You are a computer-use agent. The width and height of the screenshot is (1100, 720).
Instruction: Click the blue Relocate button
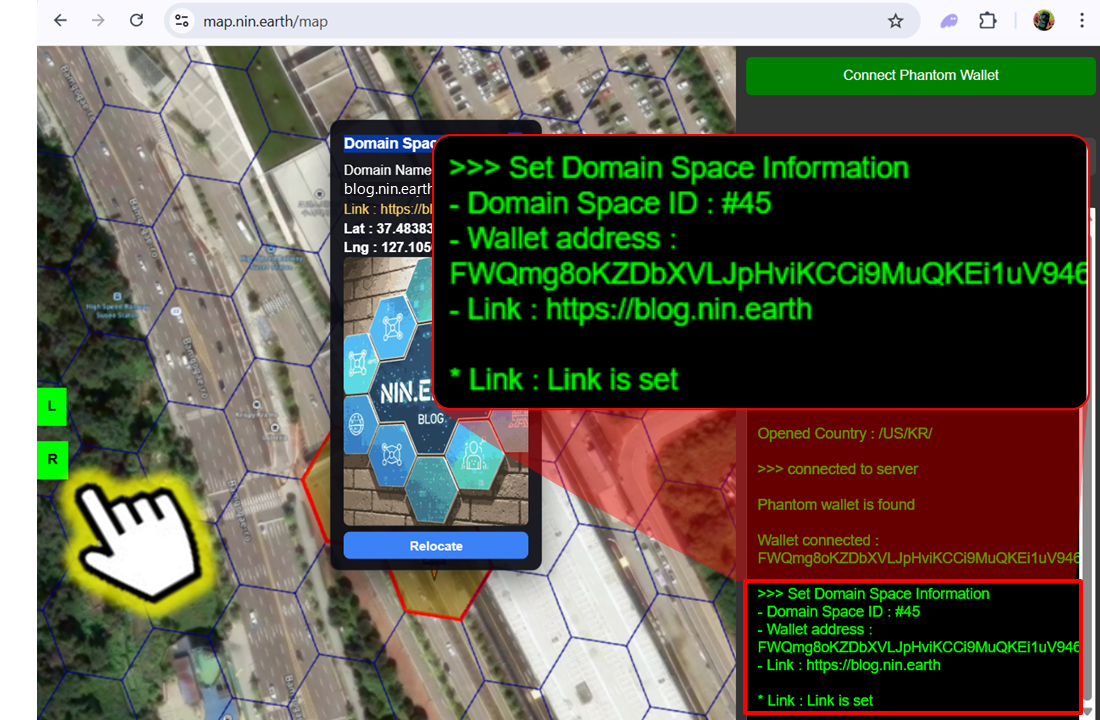(435, 546)
